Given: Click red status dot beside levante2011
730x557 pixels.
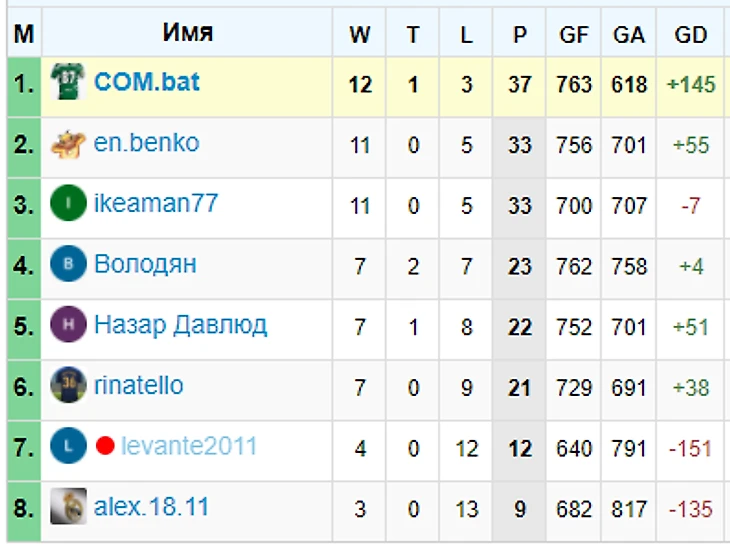Looking at the screenshot, I should tap(105, 446).
